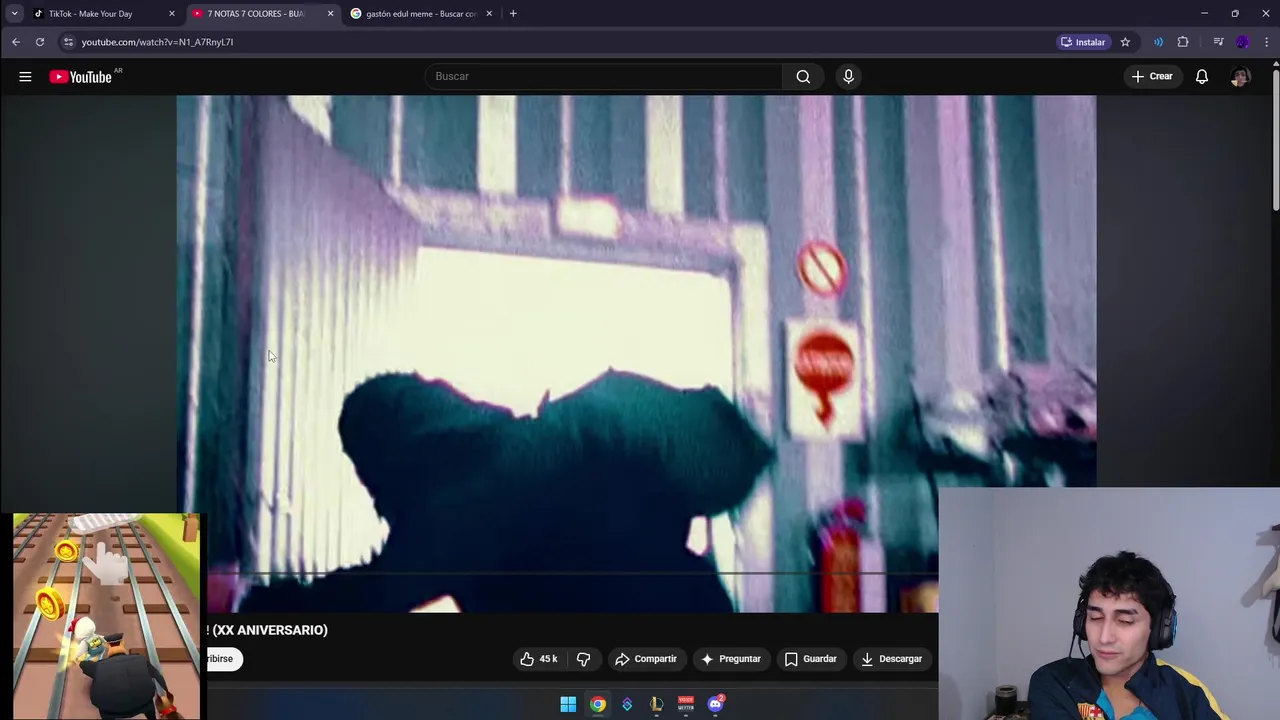Close the 7 NOTAS 7 COLORES tab

click(331, 14)
